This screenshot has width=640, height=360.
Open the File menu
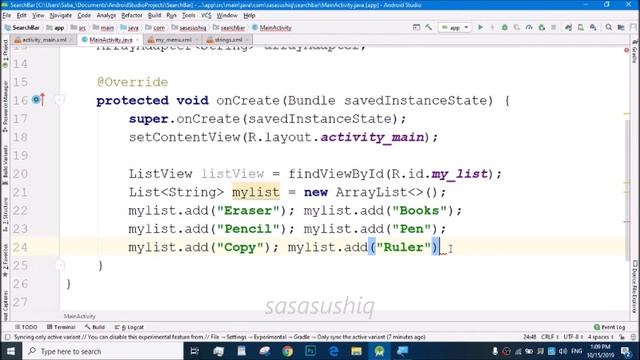coord(7,16)
